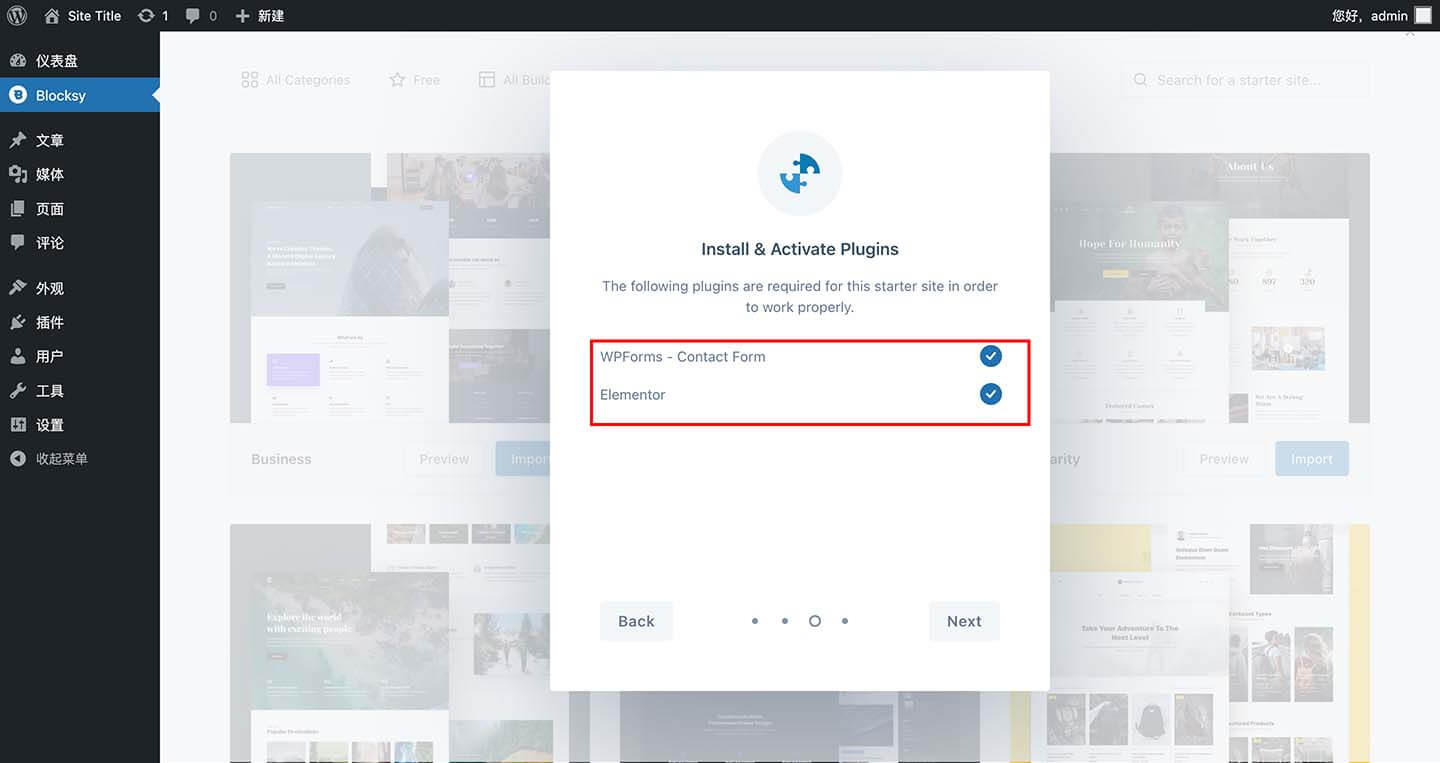Open the Site Title home link
The width and height of the screenshot is (1440, 763).
point(83,16)
